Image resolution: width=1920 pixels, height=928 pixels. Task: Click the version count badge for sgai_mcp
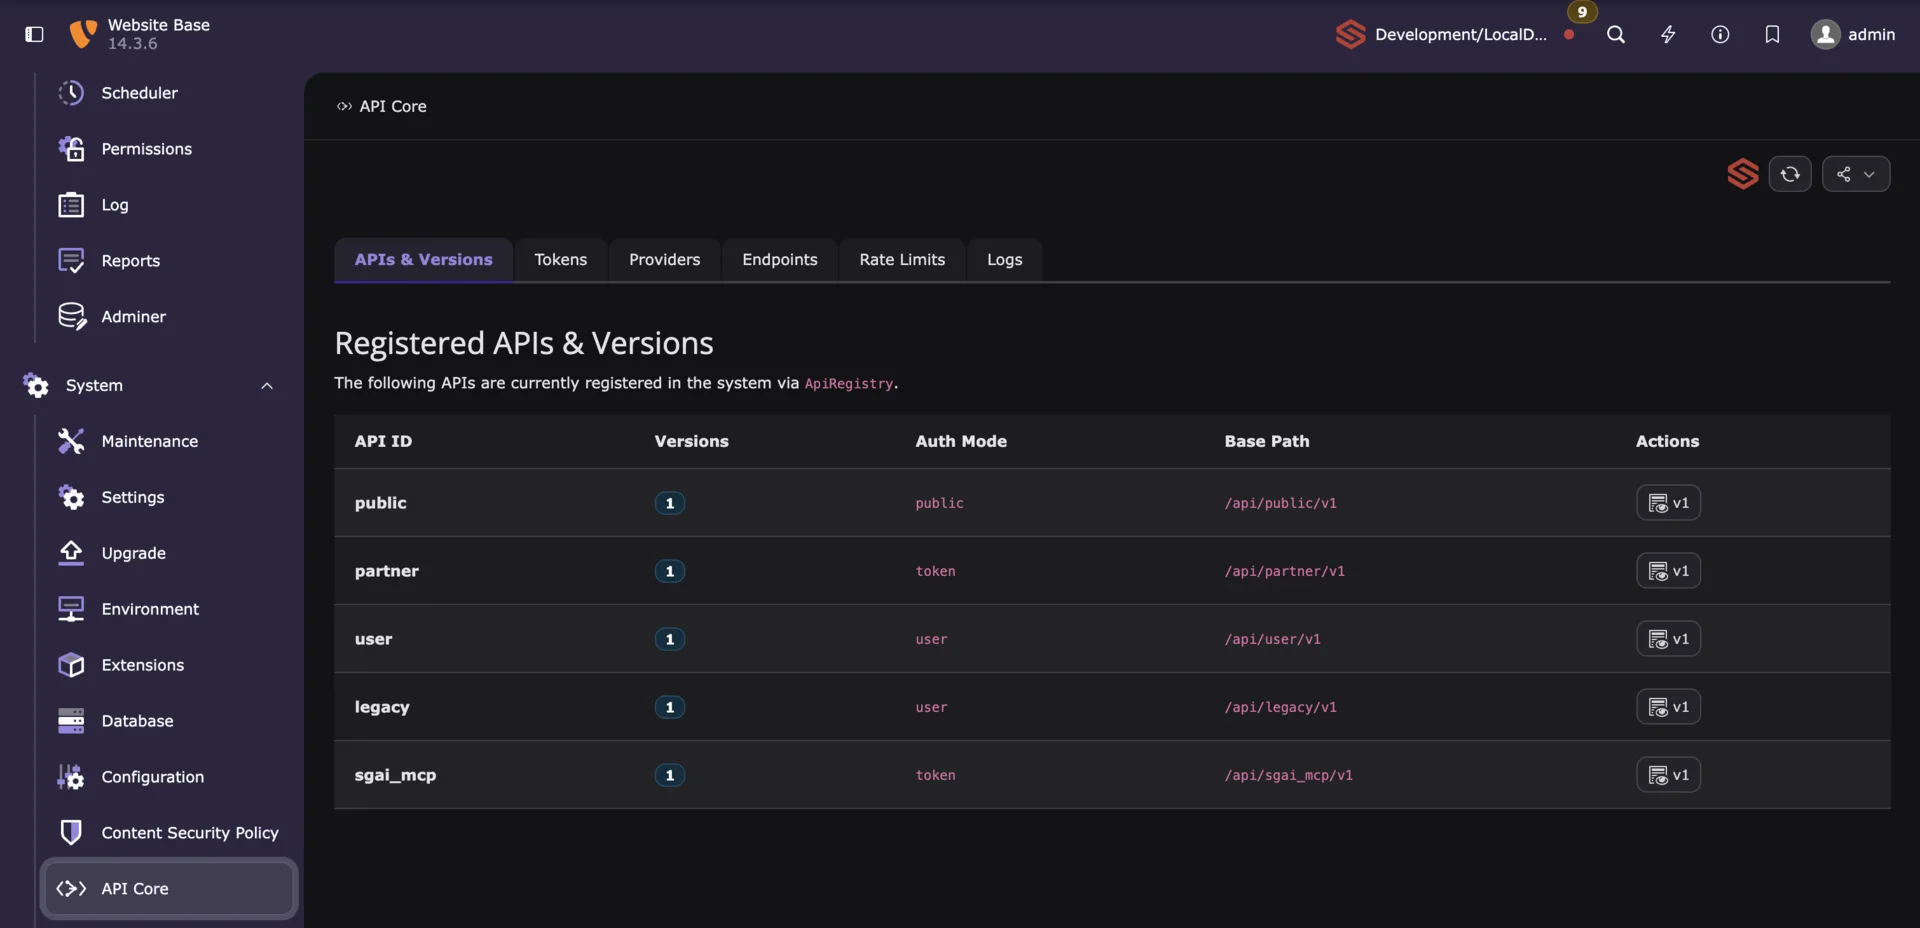click(x=670, y=775)
